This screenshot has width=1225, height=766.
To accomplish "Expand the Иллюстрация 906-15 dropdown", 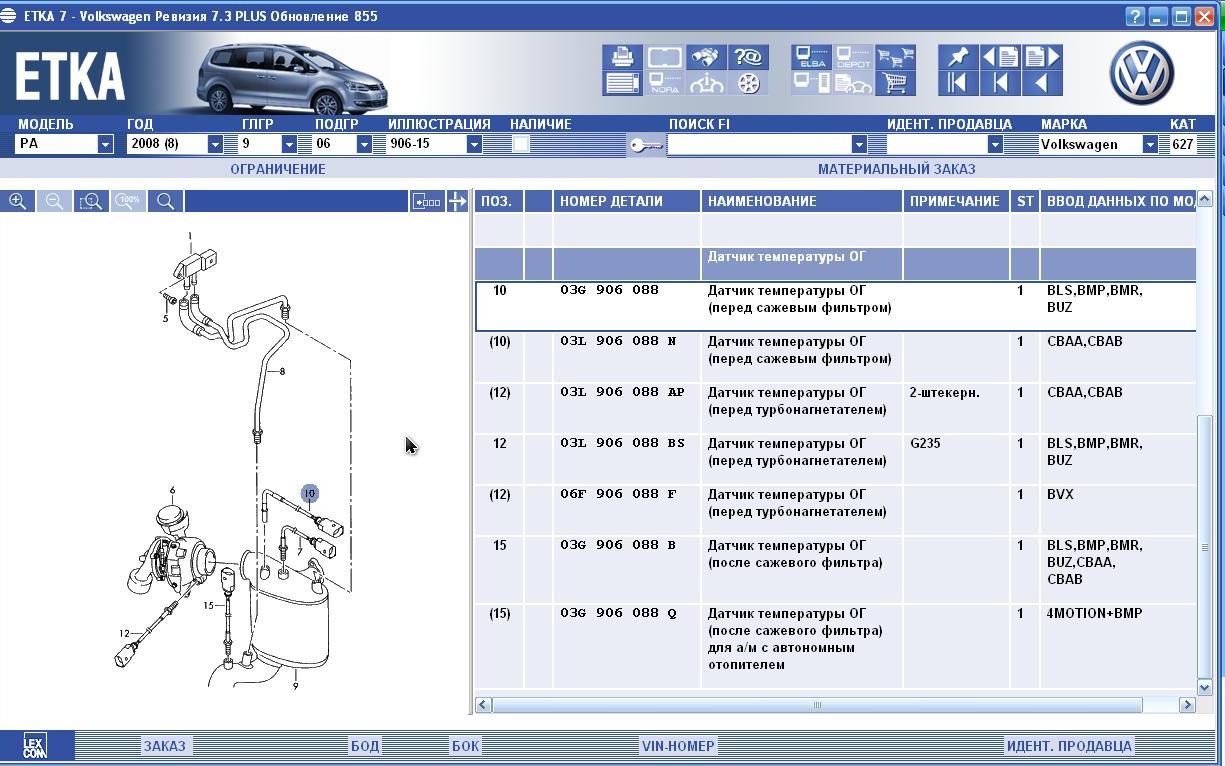I will point(474,144).
